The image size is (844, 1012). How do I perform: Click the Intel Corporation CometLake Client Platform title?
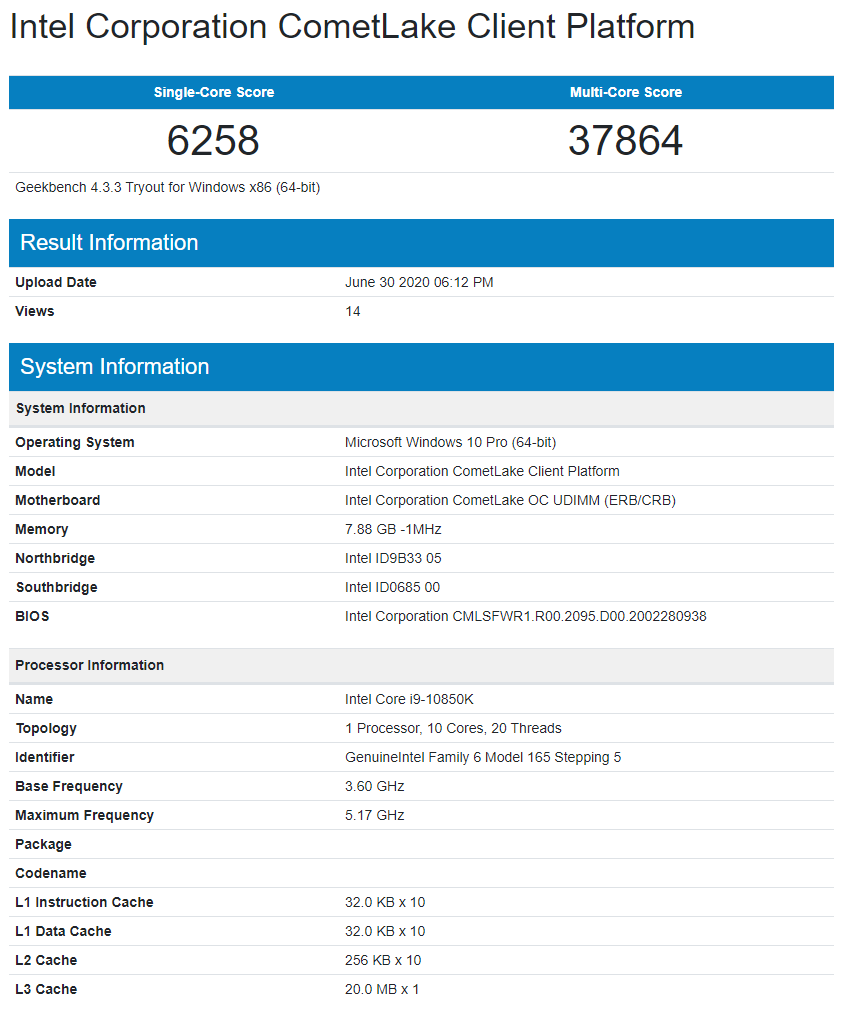352,27
